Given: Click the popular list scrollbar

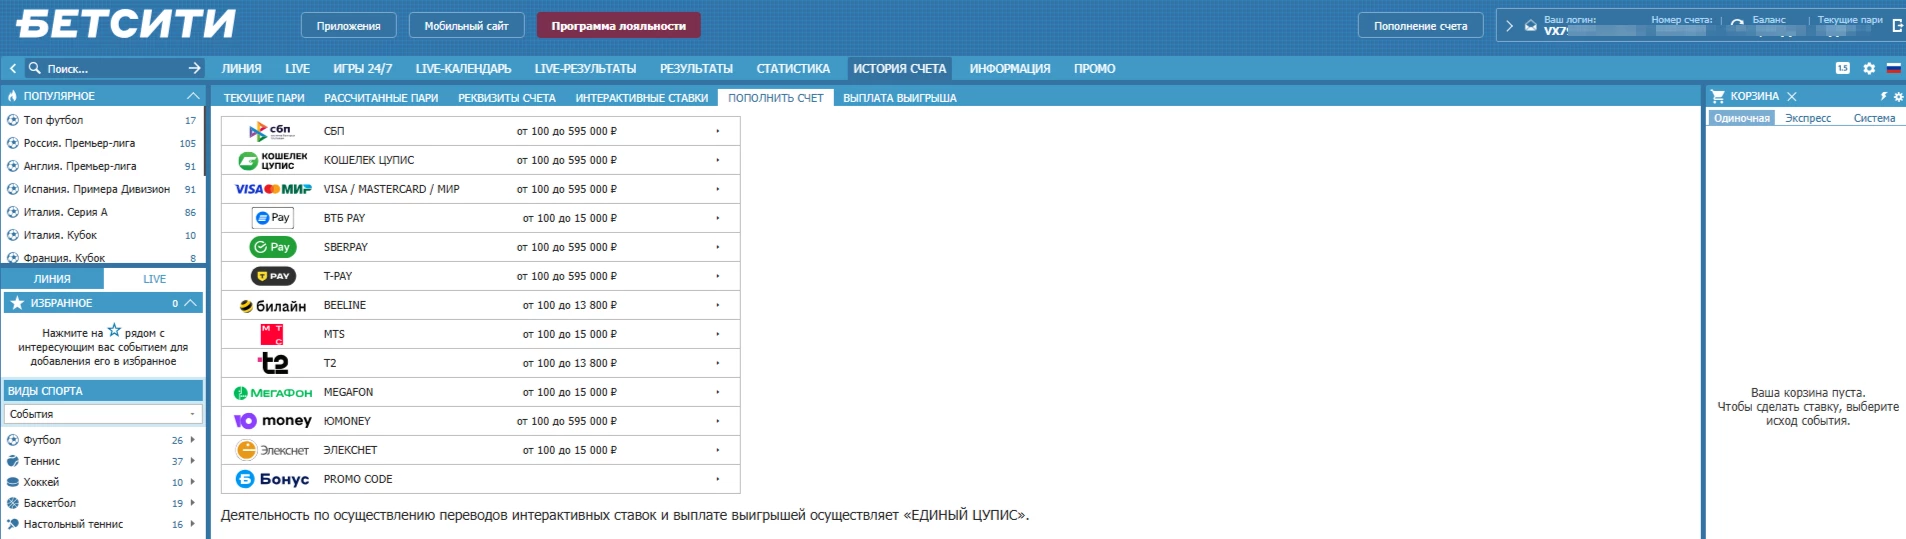Looking at the screenshot, I should coord(205,140).
